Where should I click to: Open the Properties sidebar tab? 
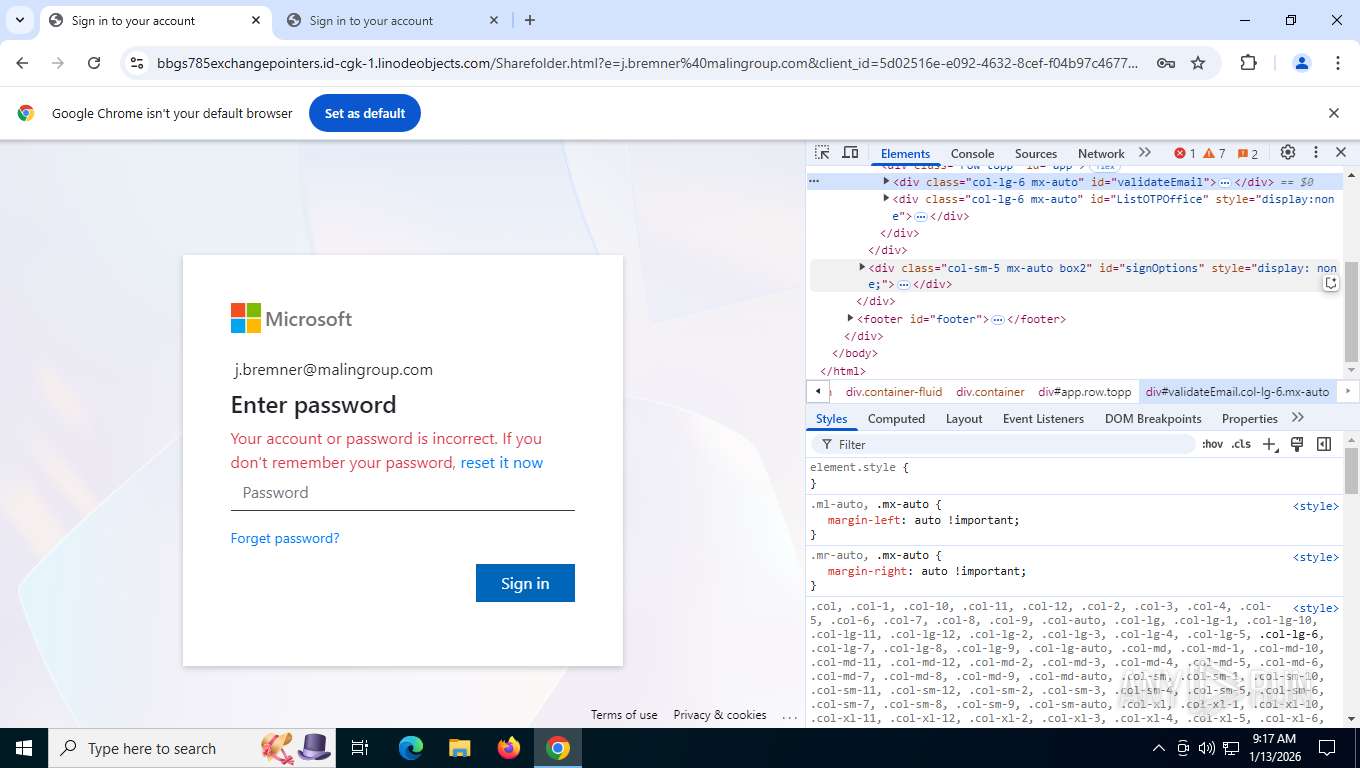(x=1249, y=419)
